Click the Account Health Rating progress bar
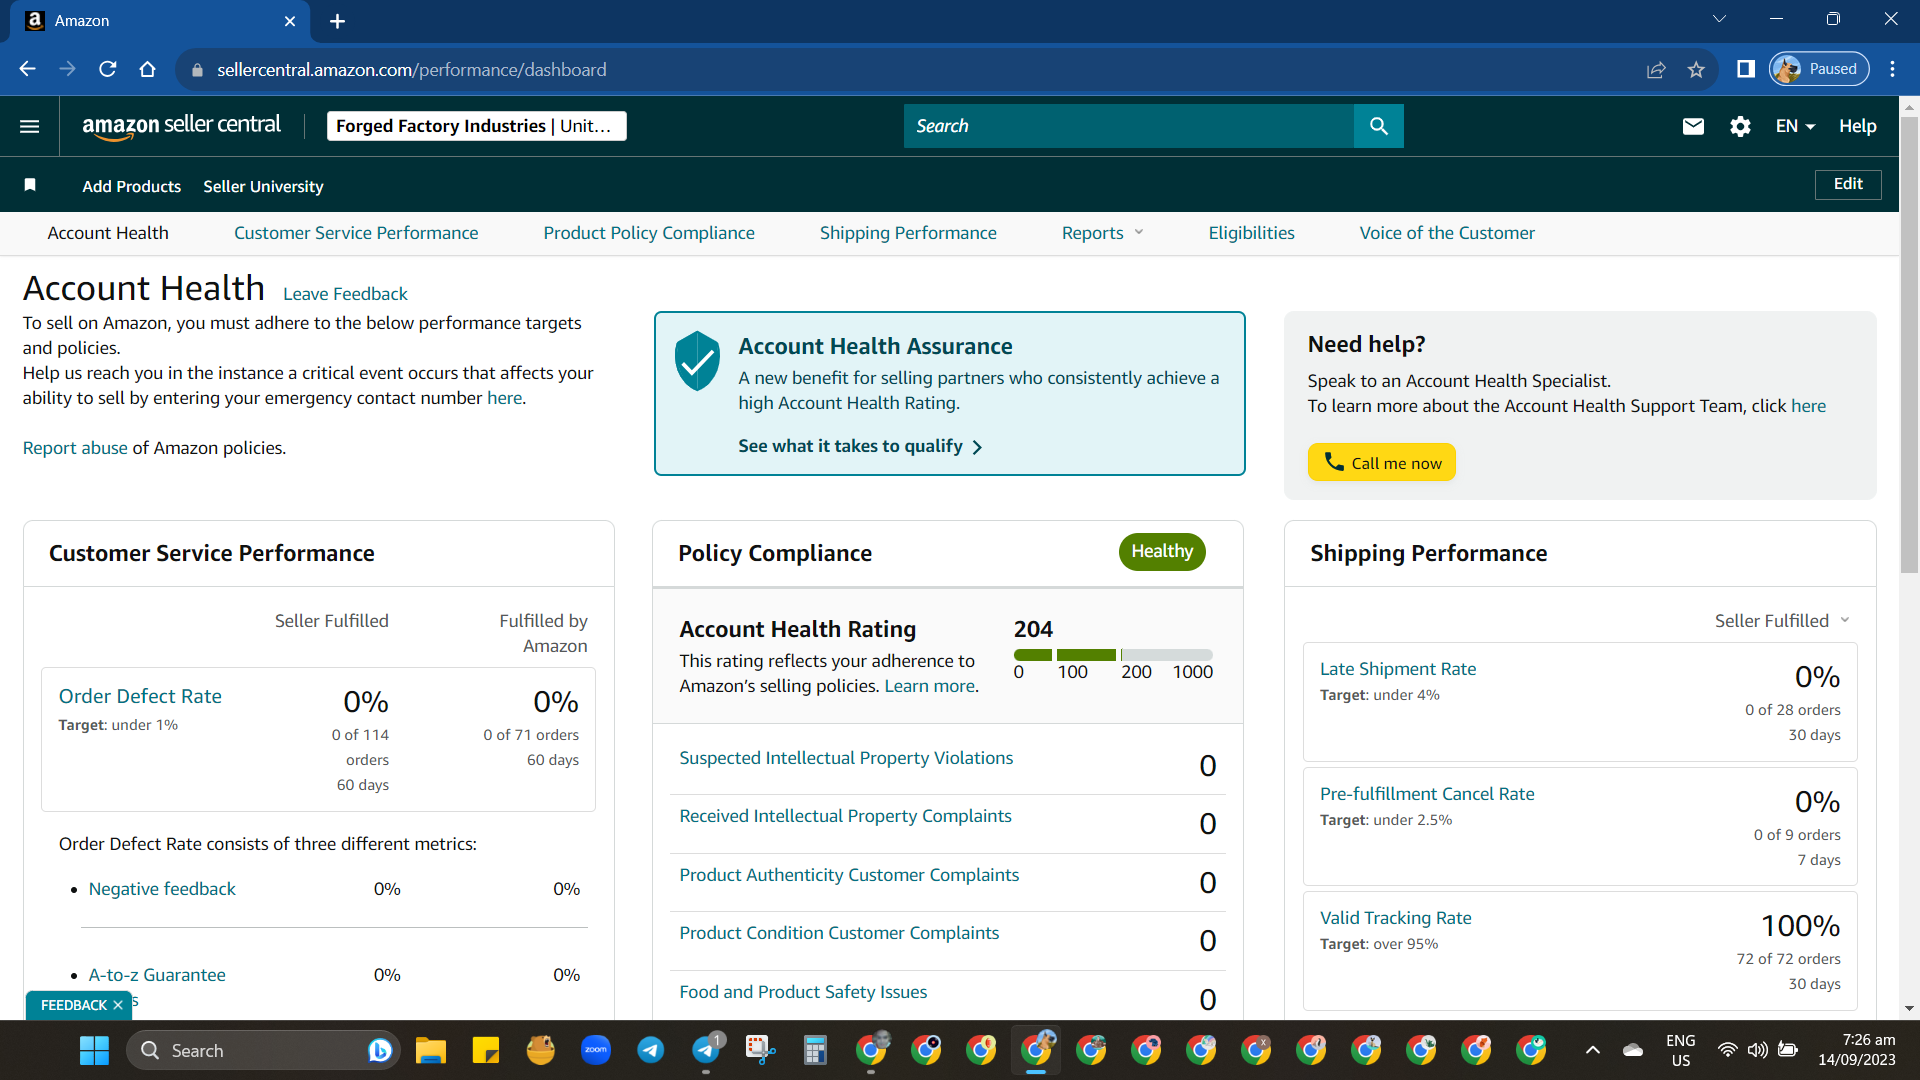The image size is (1920, 1080). coord(1113,655)
